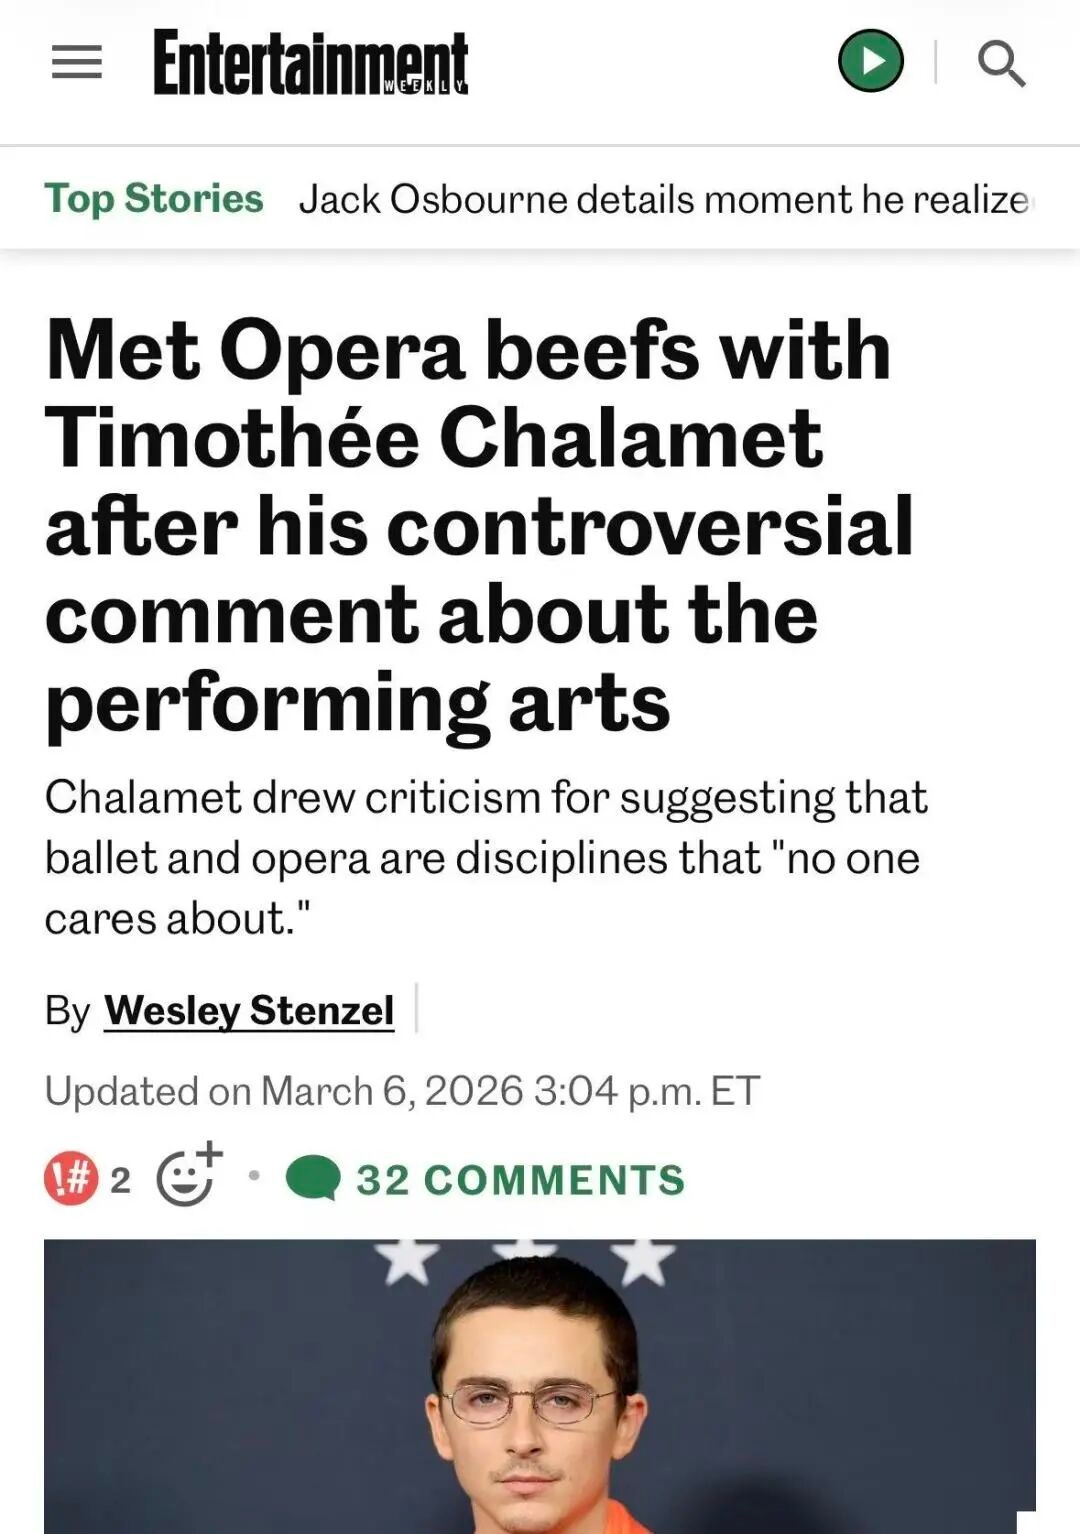Click the Entertainment Weekly logo
Image resolution: width=1080 pixels, height=1534 pixels.
click(x=310, y=63)
